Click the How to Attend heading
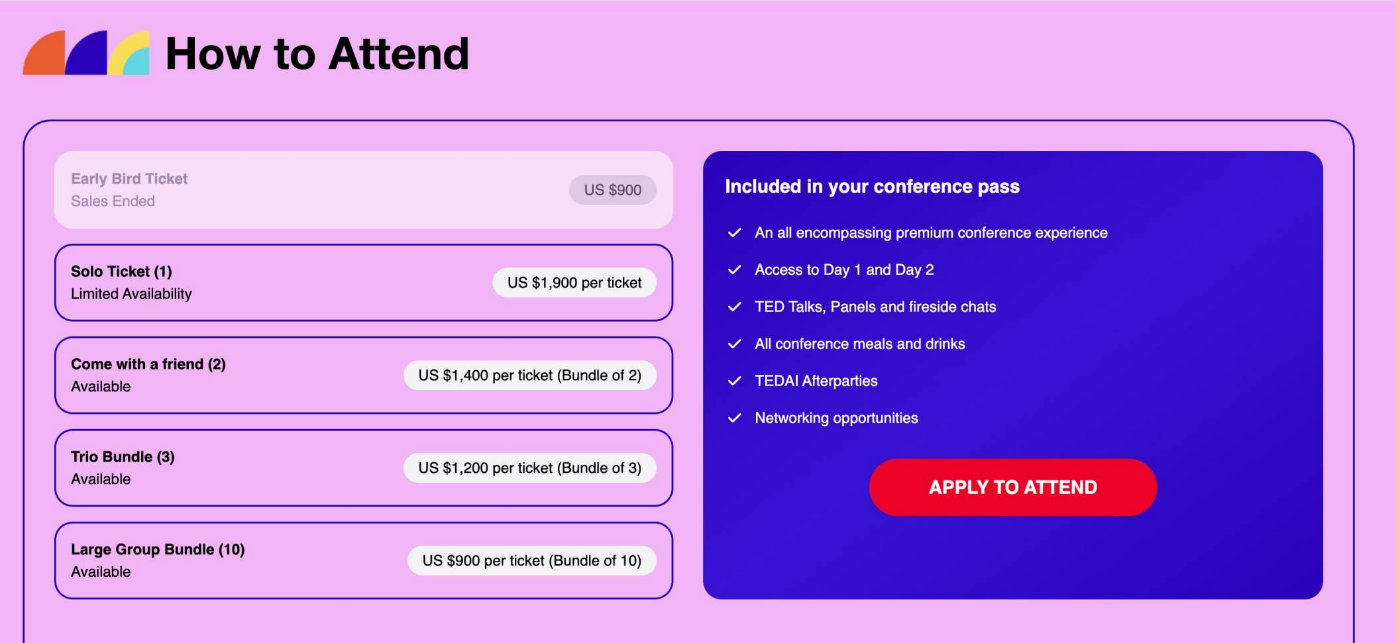The width and height of the screenshot is (1396, 643). tap(317, 54)
